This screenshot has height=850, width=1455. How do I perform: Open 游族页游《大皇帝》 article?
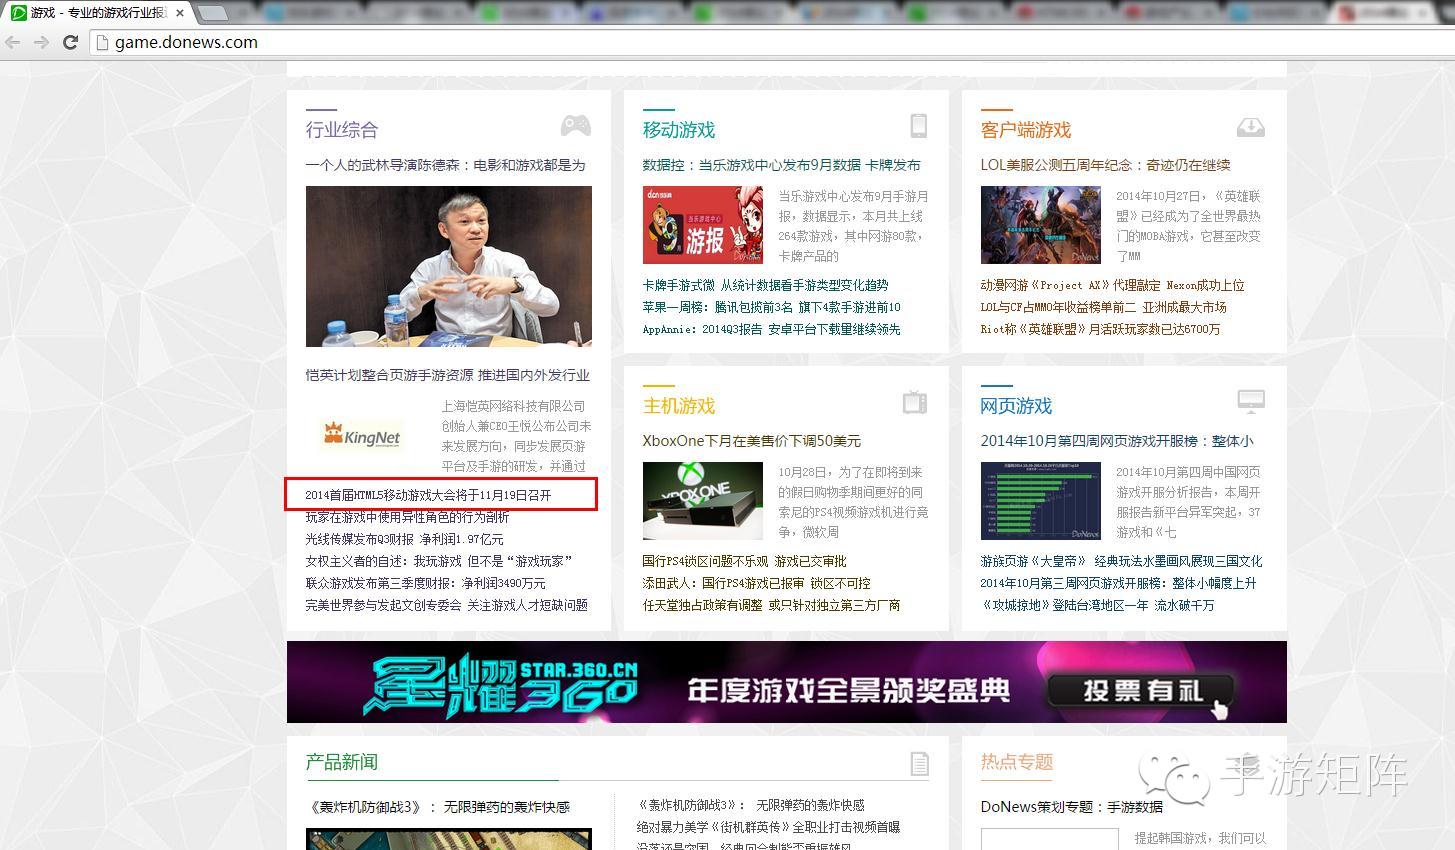[x=1122, y=561]
